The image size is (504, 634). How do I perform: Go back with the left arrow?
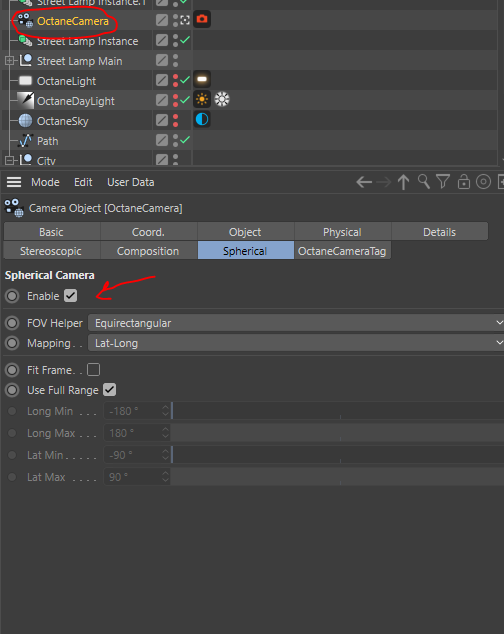[x=364, y=182]
